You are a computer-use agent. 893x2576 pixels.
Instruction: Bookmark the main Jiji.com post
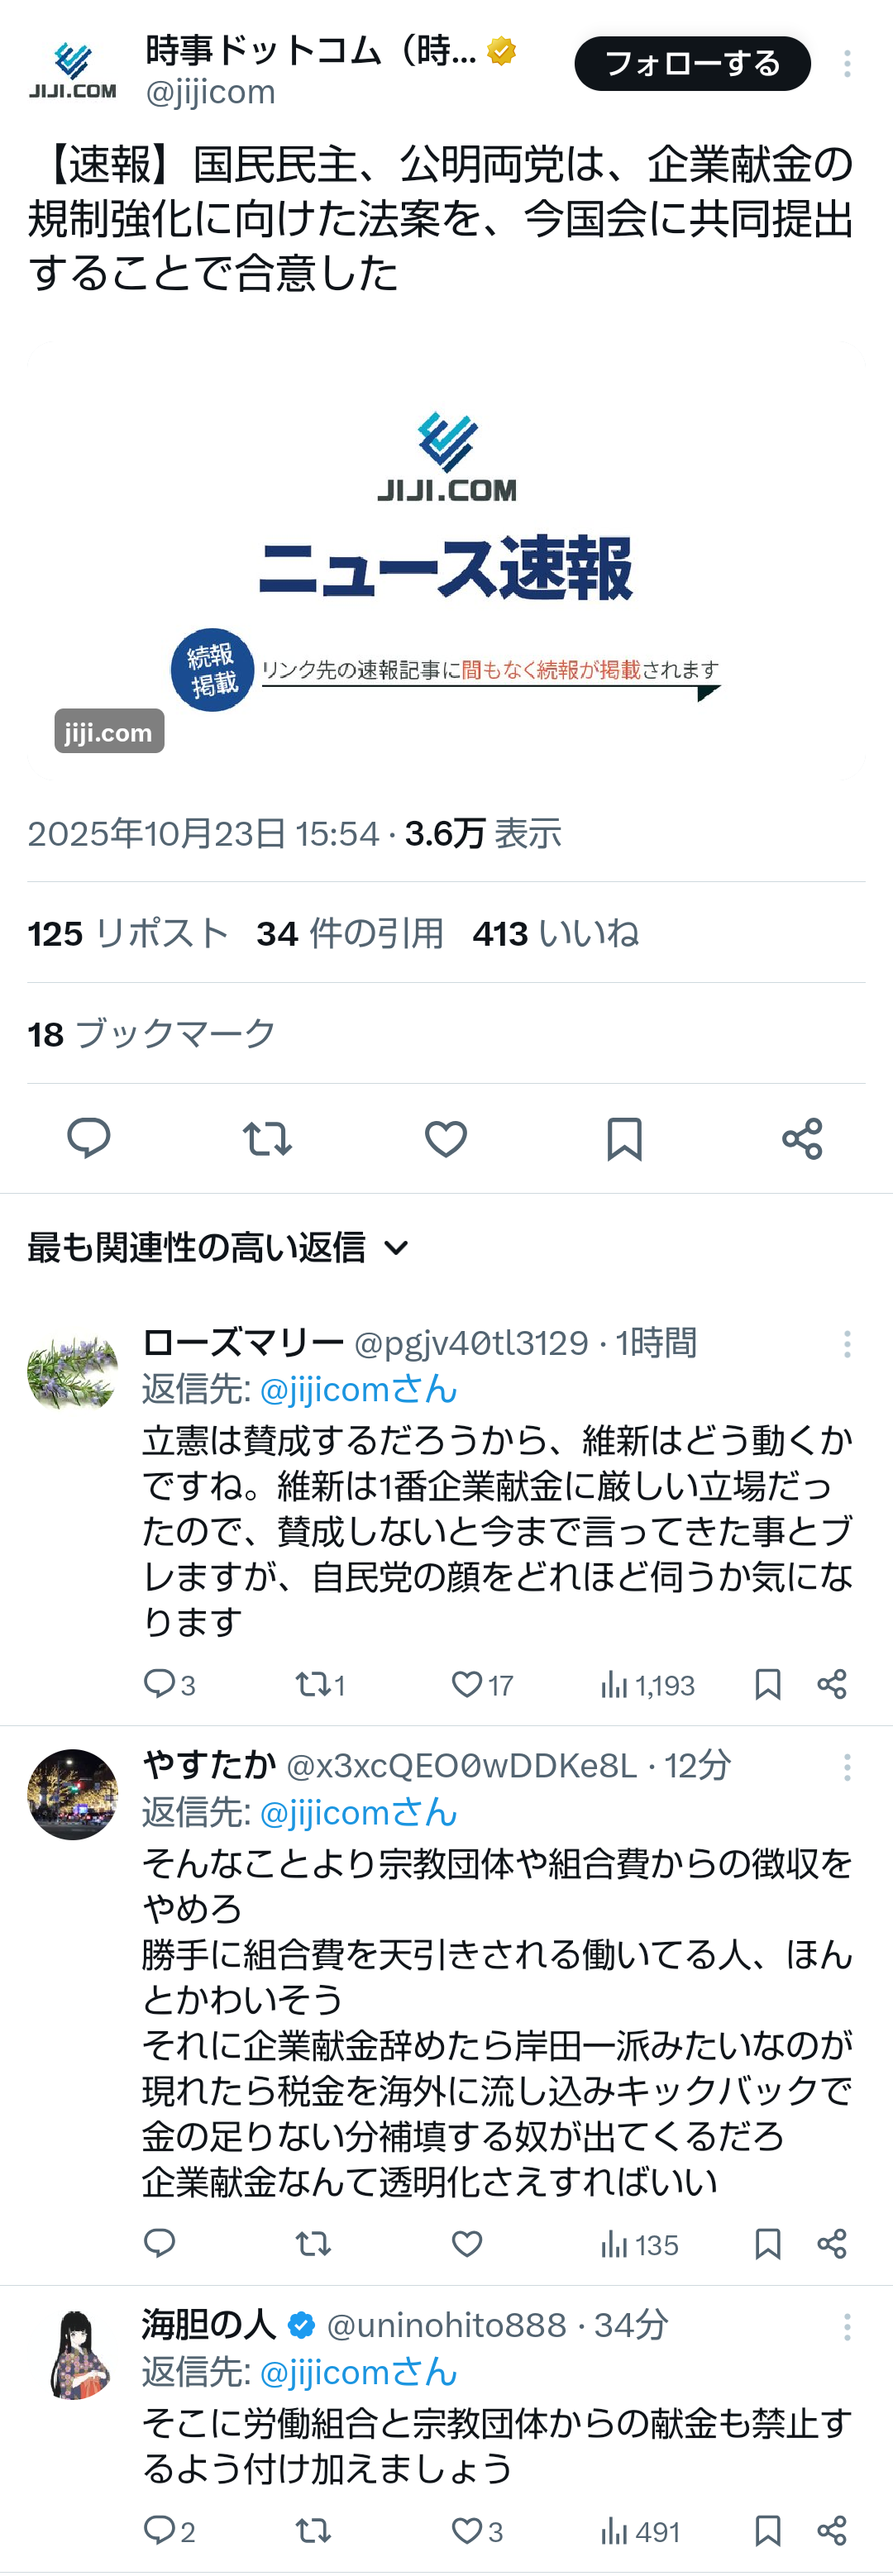click(x=624, y=1138)
